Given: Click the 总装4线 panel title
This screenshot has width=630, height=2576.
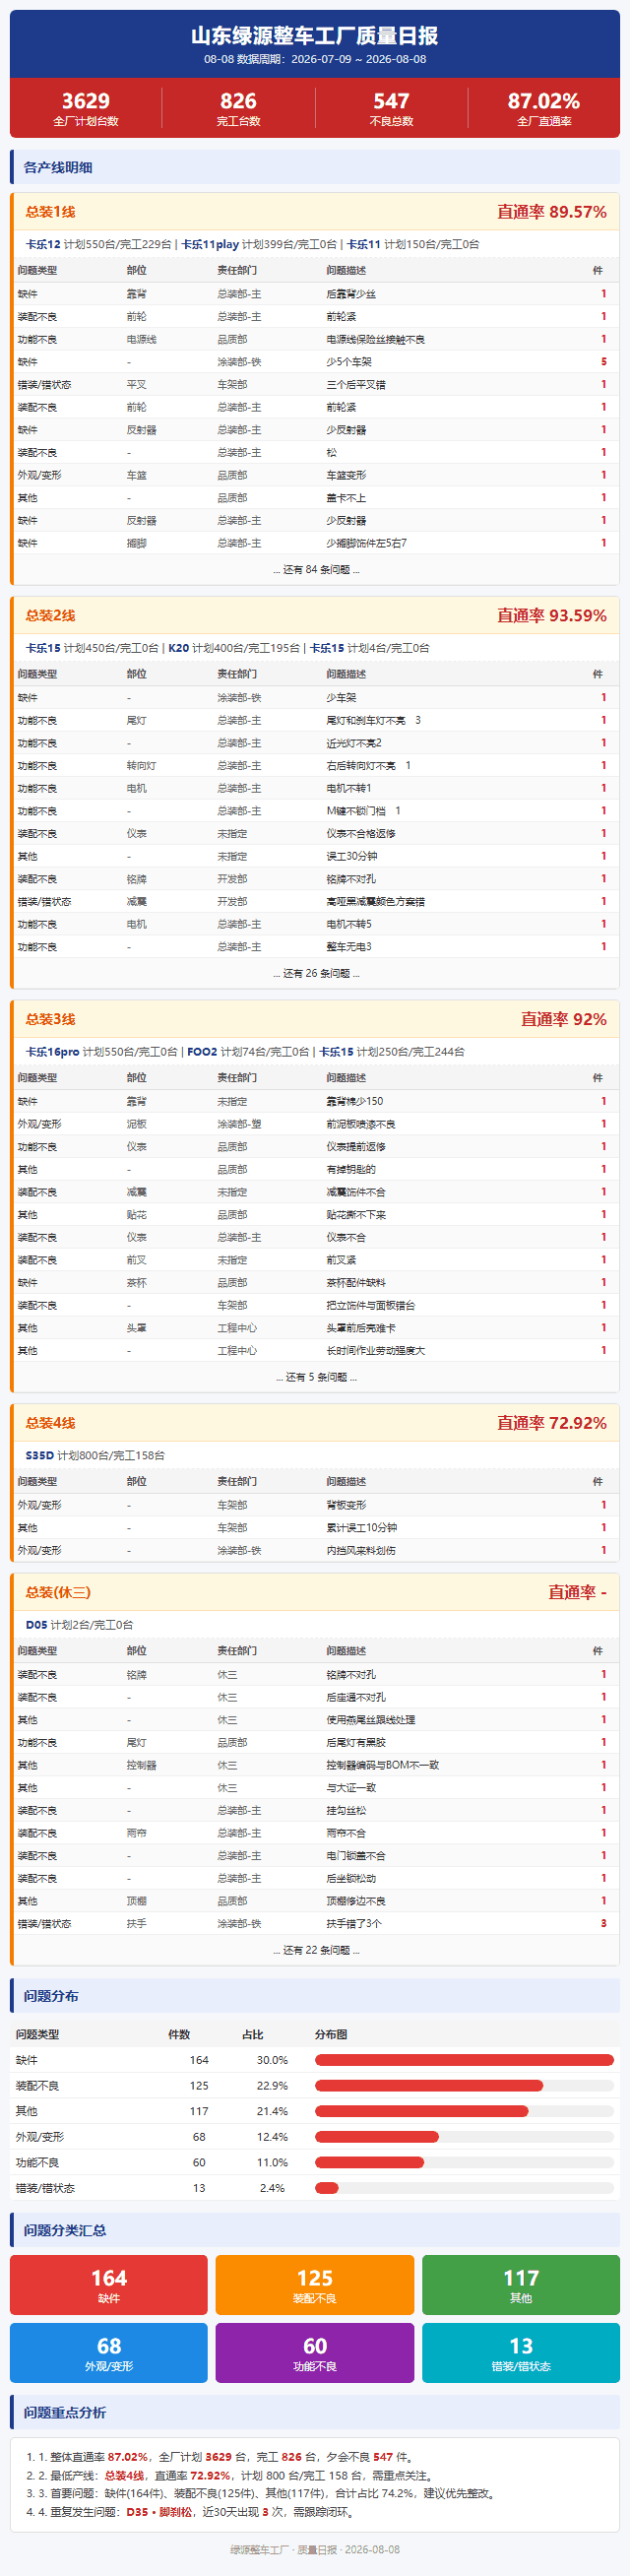Looking at the screenshot, I should click(x=50, y=1423).
